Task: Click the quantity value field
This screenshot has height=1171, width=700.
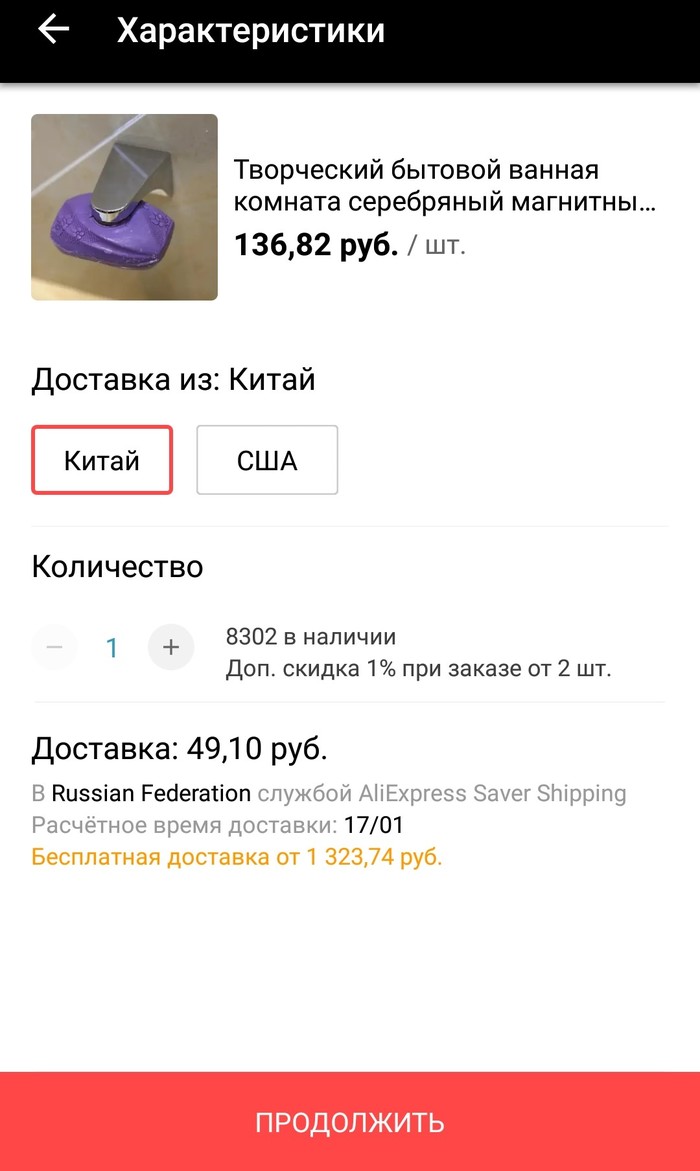Action: coord(112,648)
